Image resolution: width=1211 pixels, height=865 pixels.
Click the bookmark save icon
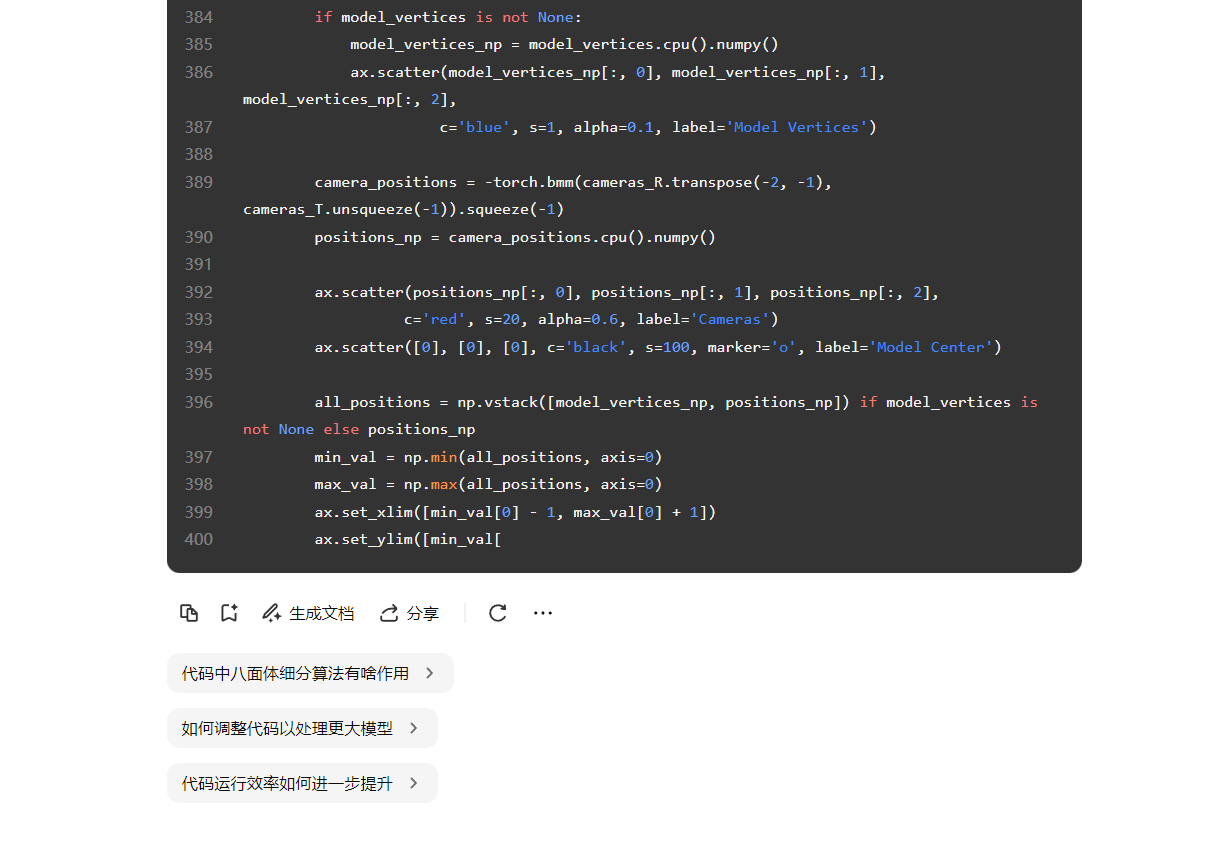229,613
